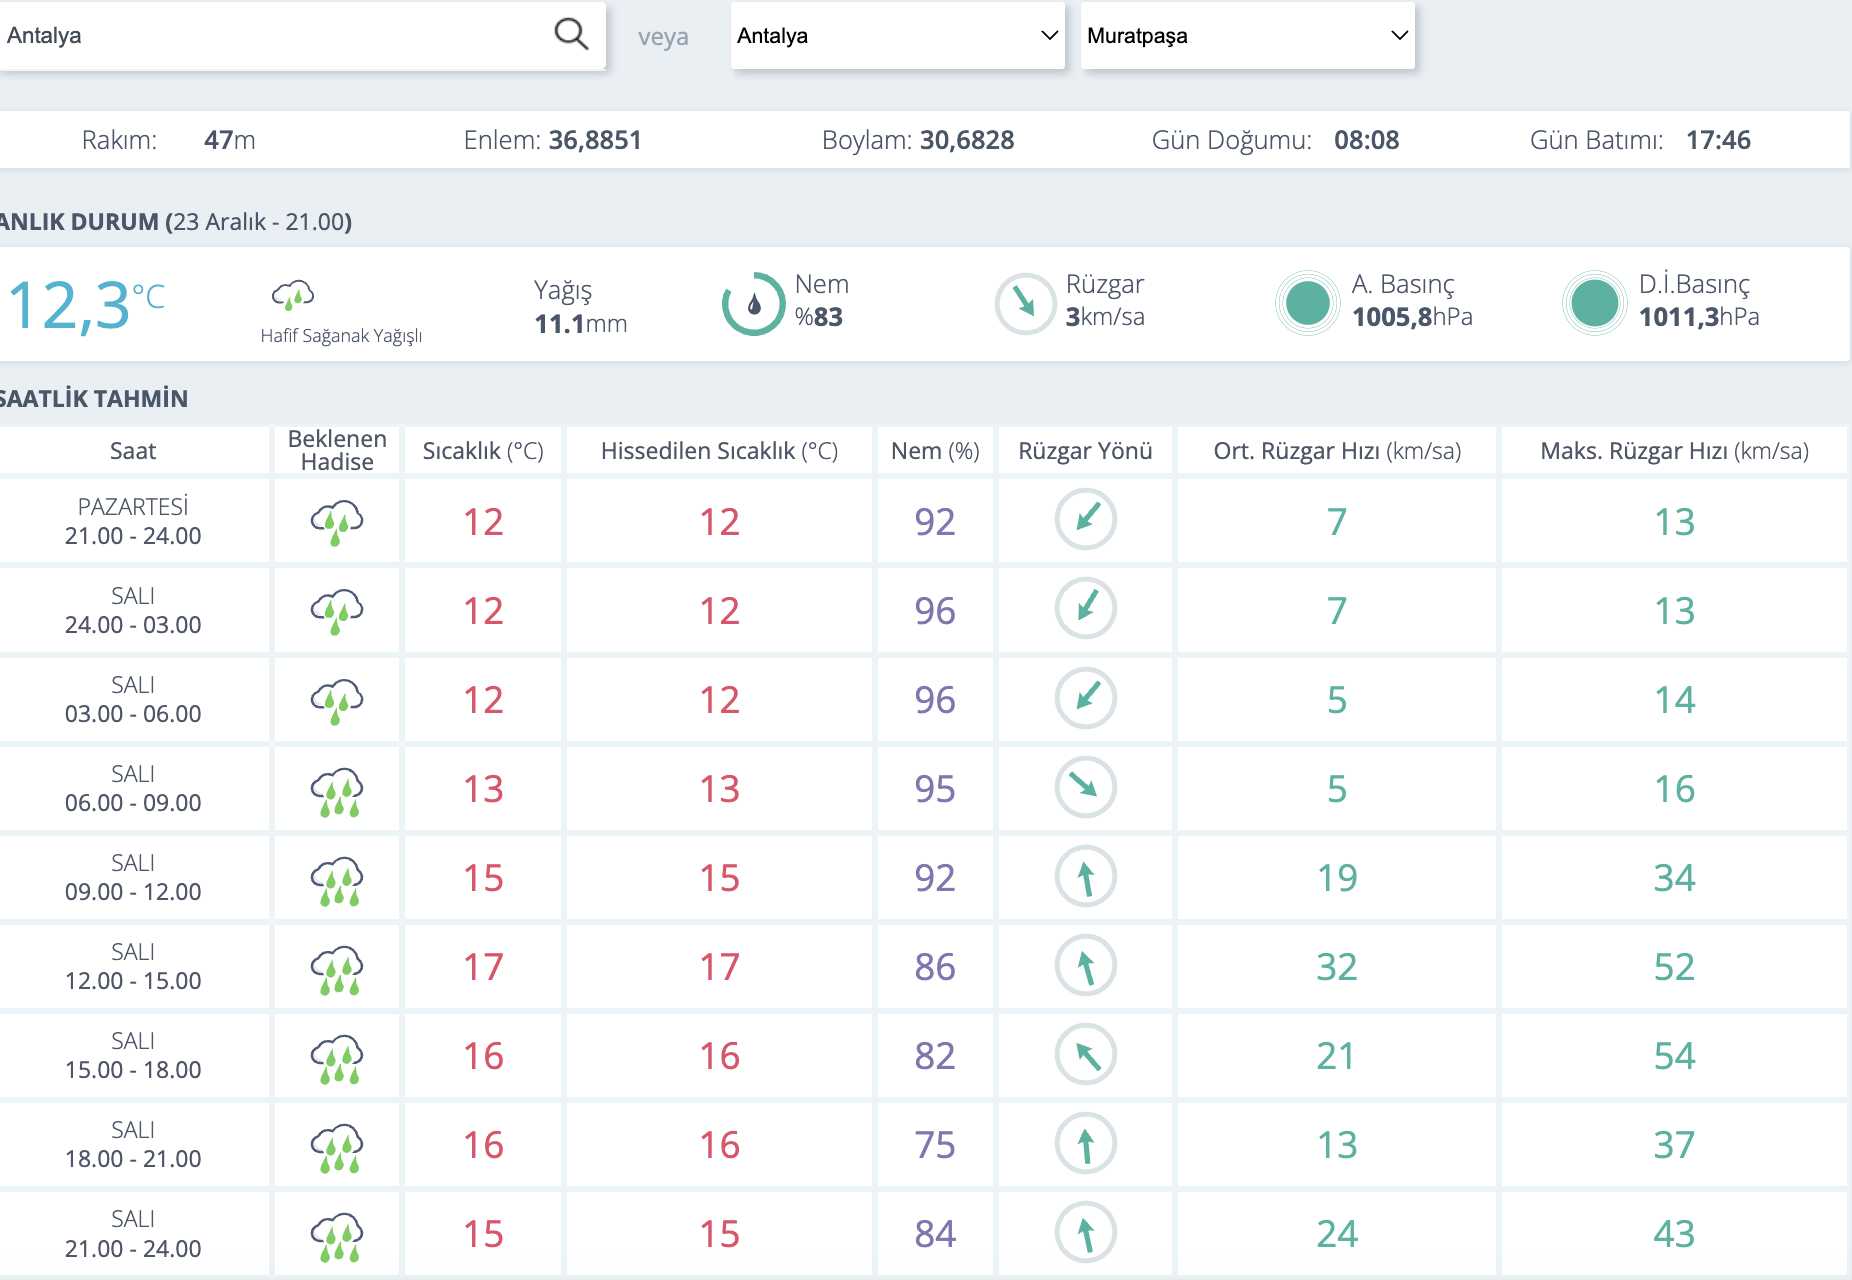
Task: Click weather icon for Salı 09.00 - 12.00
Action: (x=337, y=881)
